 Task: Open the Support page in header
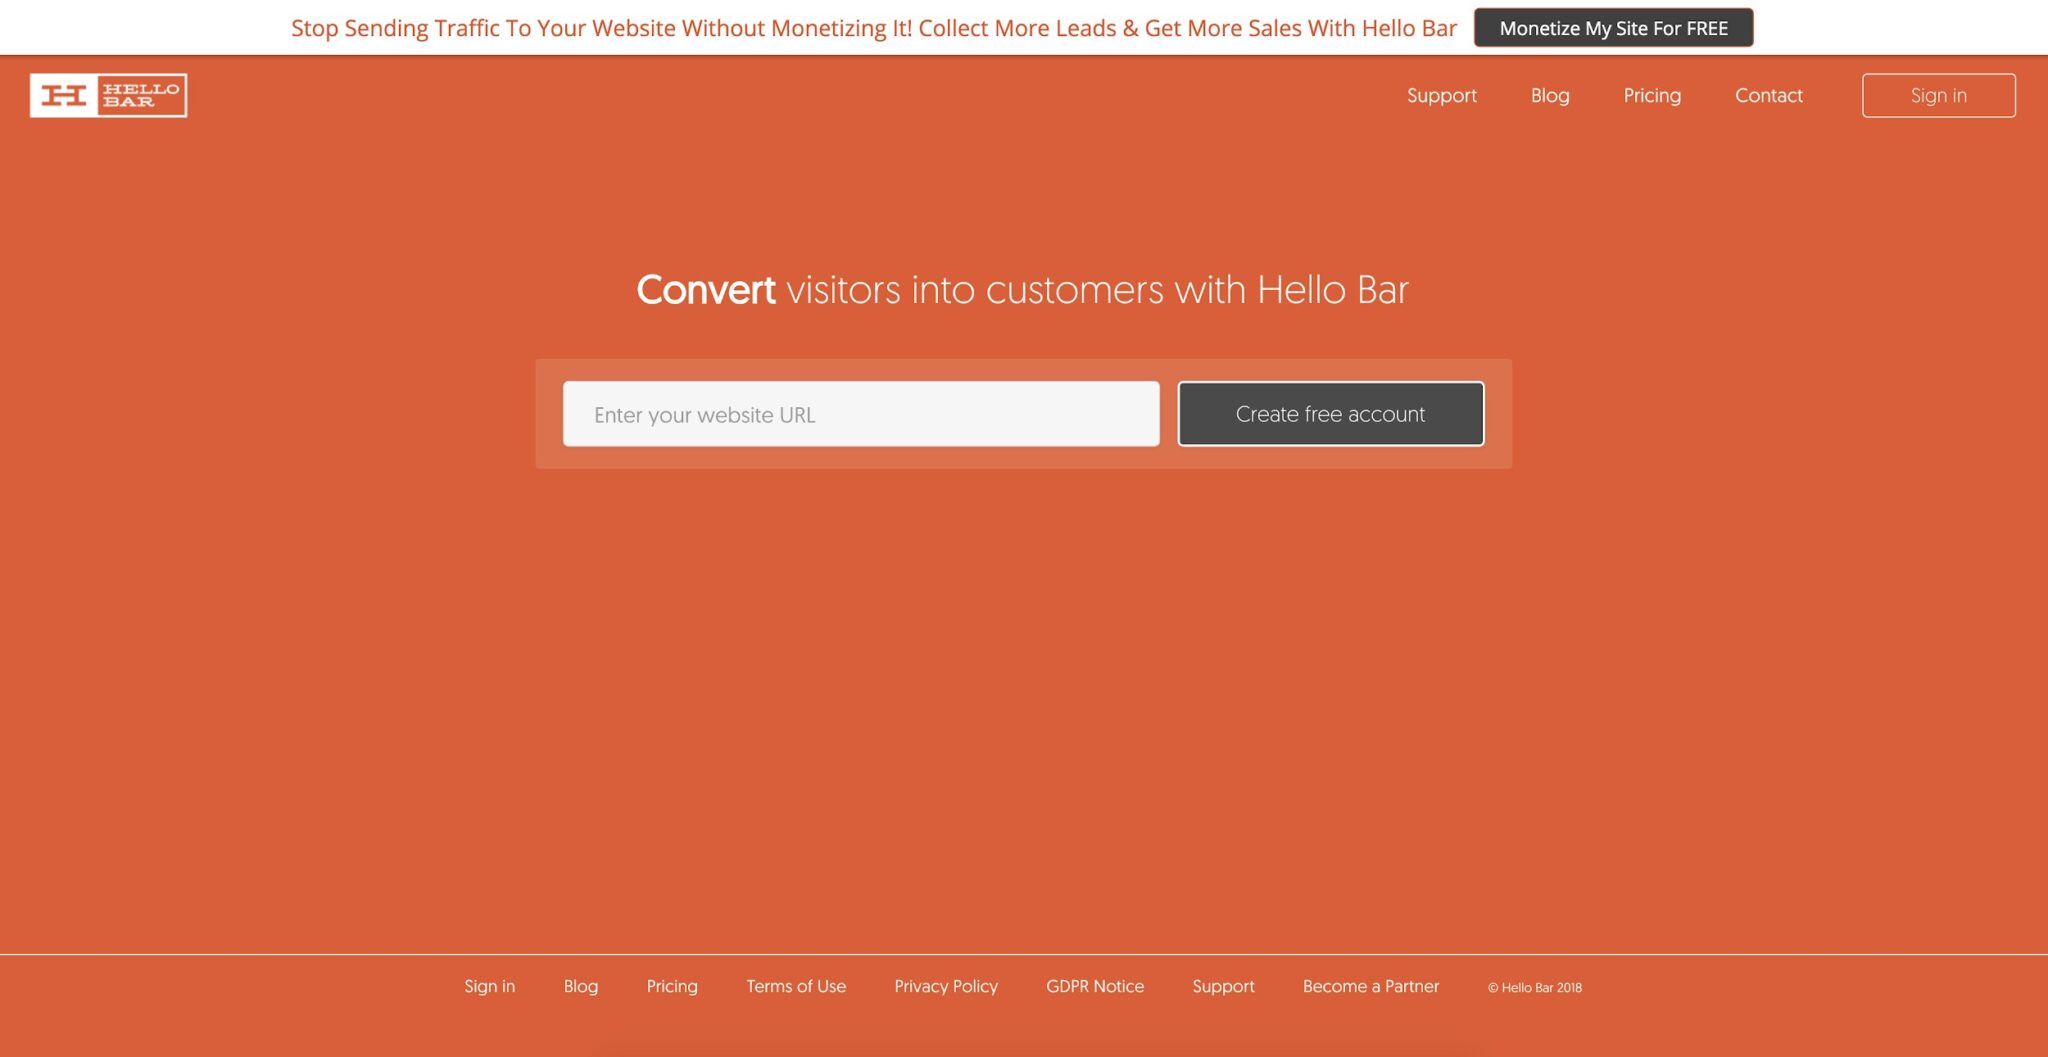[1441, 95]
